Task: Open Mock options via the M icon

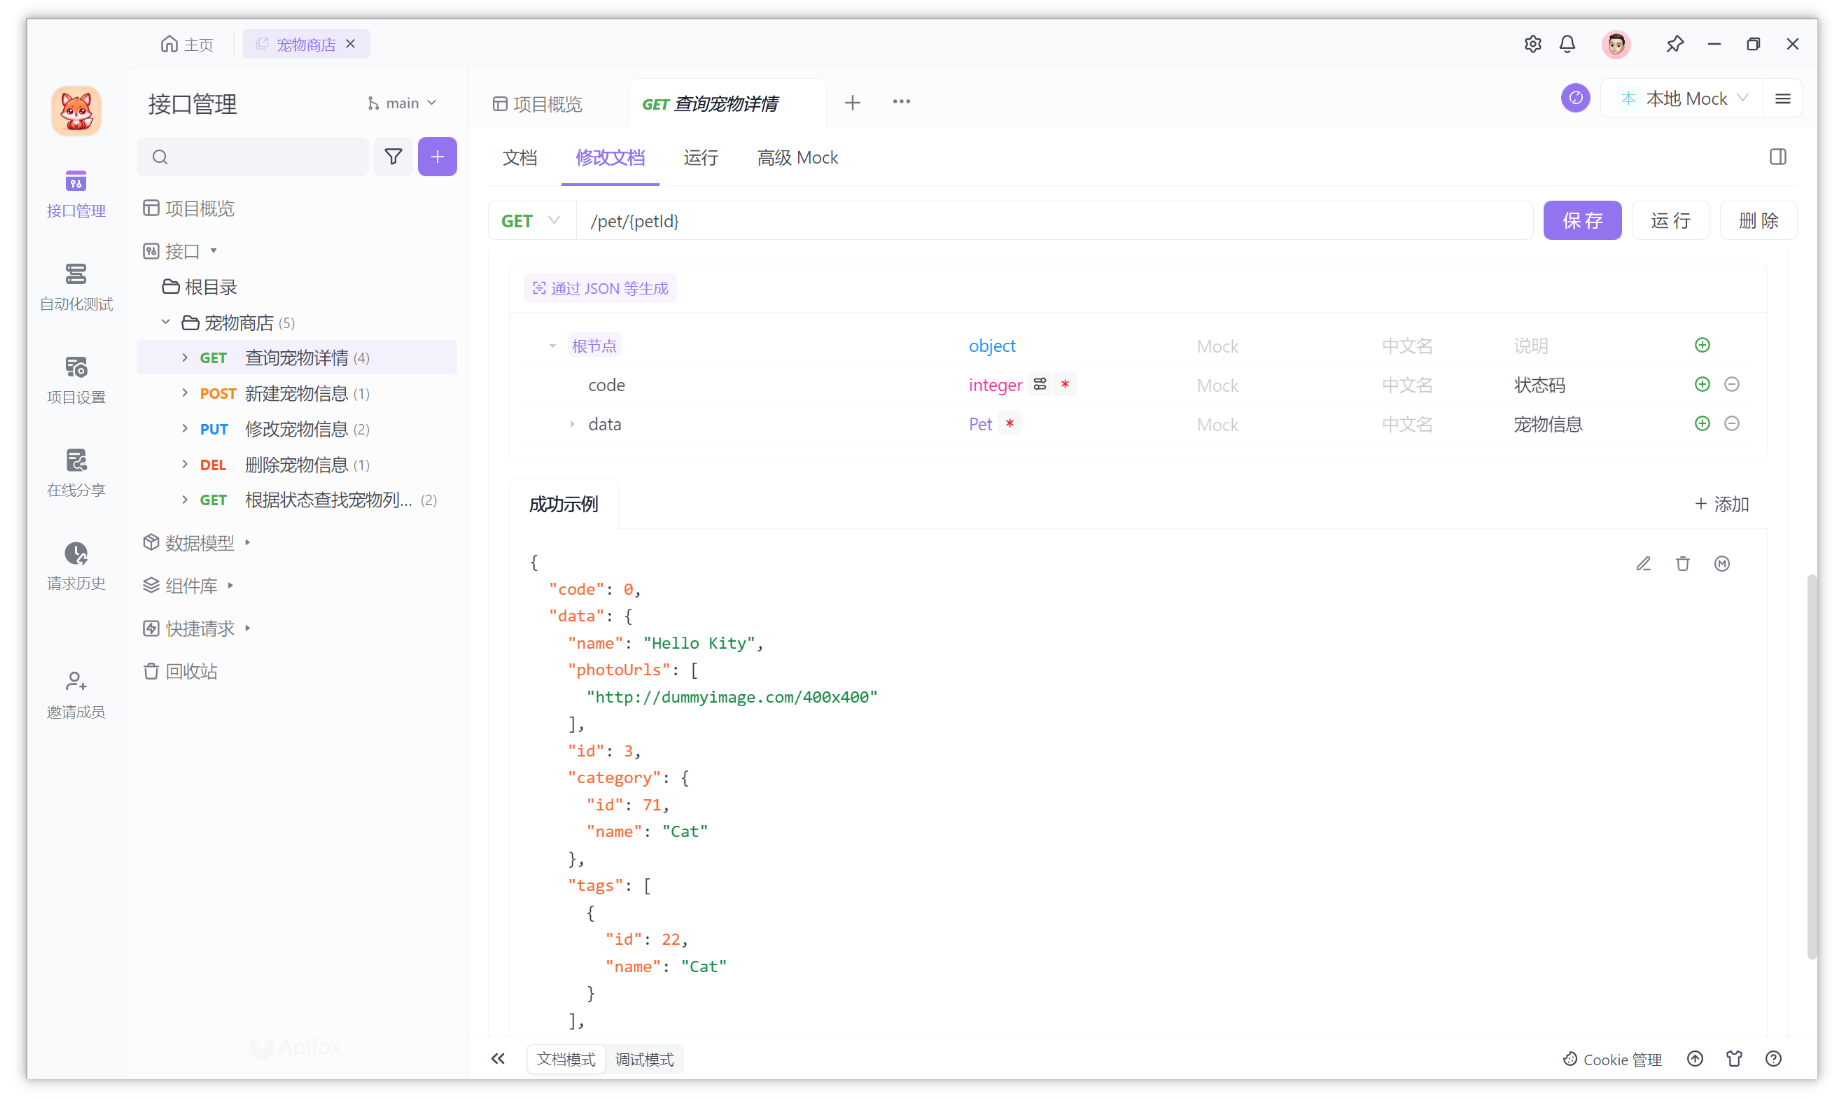Action: click(x=1721, y=563)
